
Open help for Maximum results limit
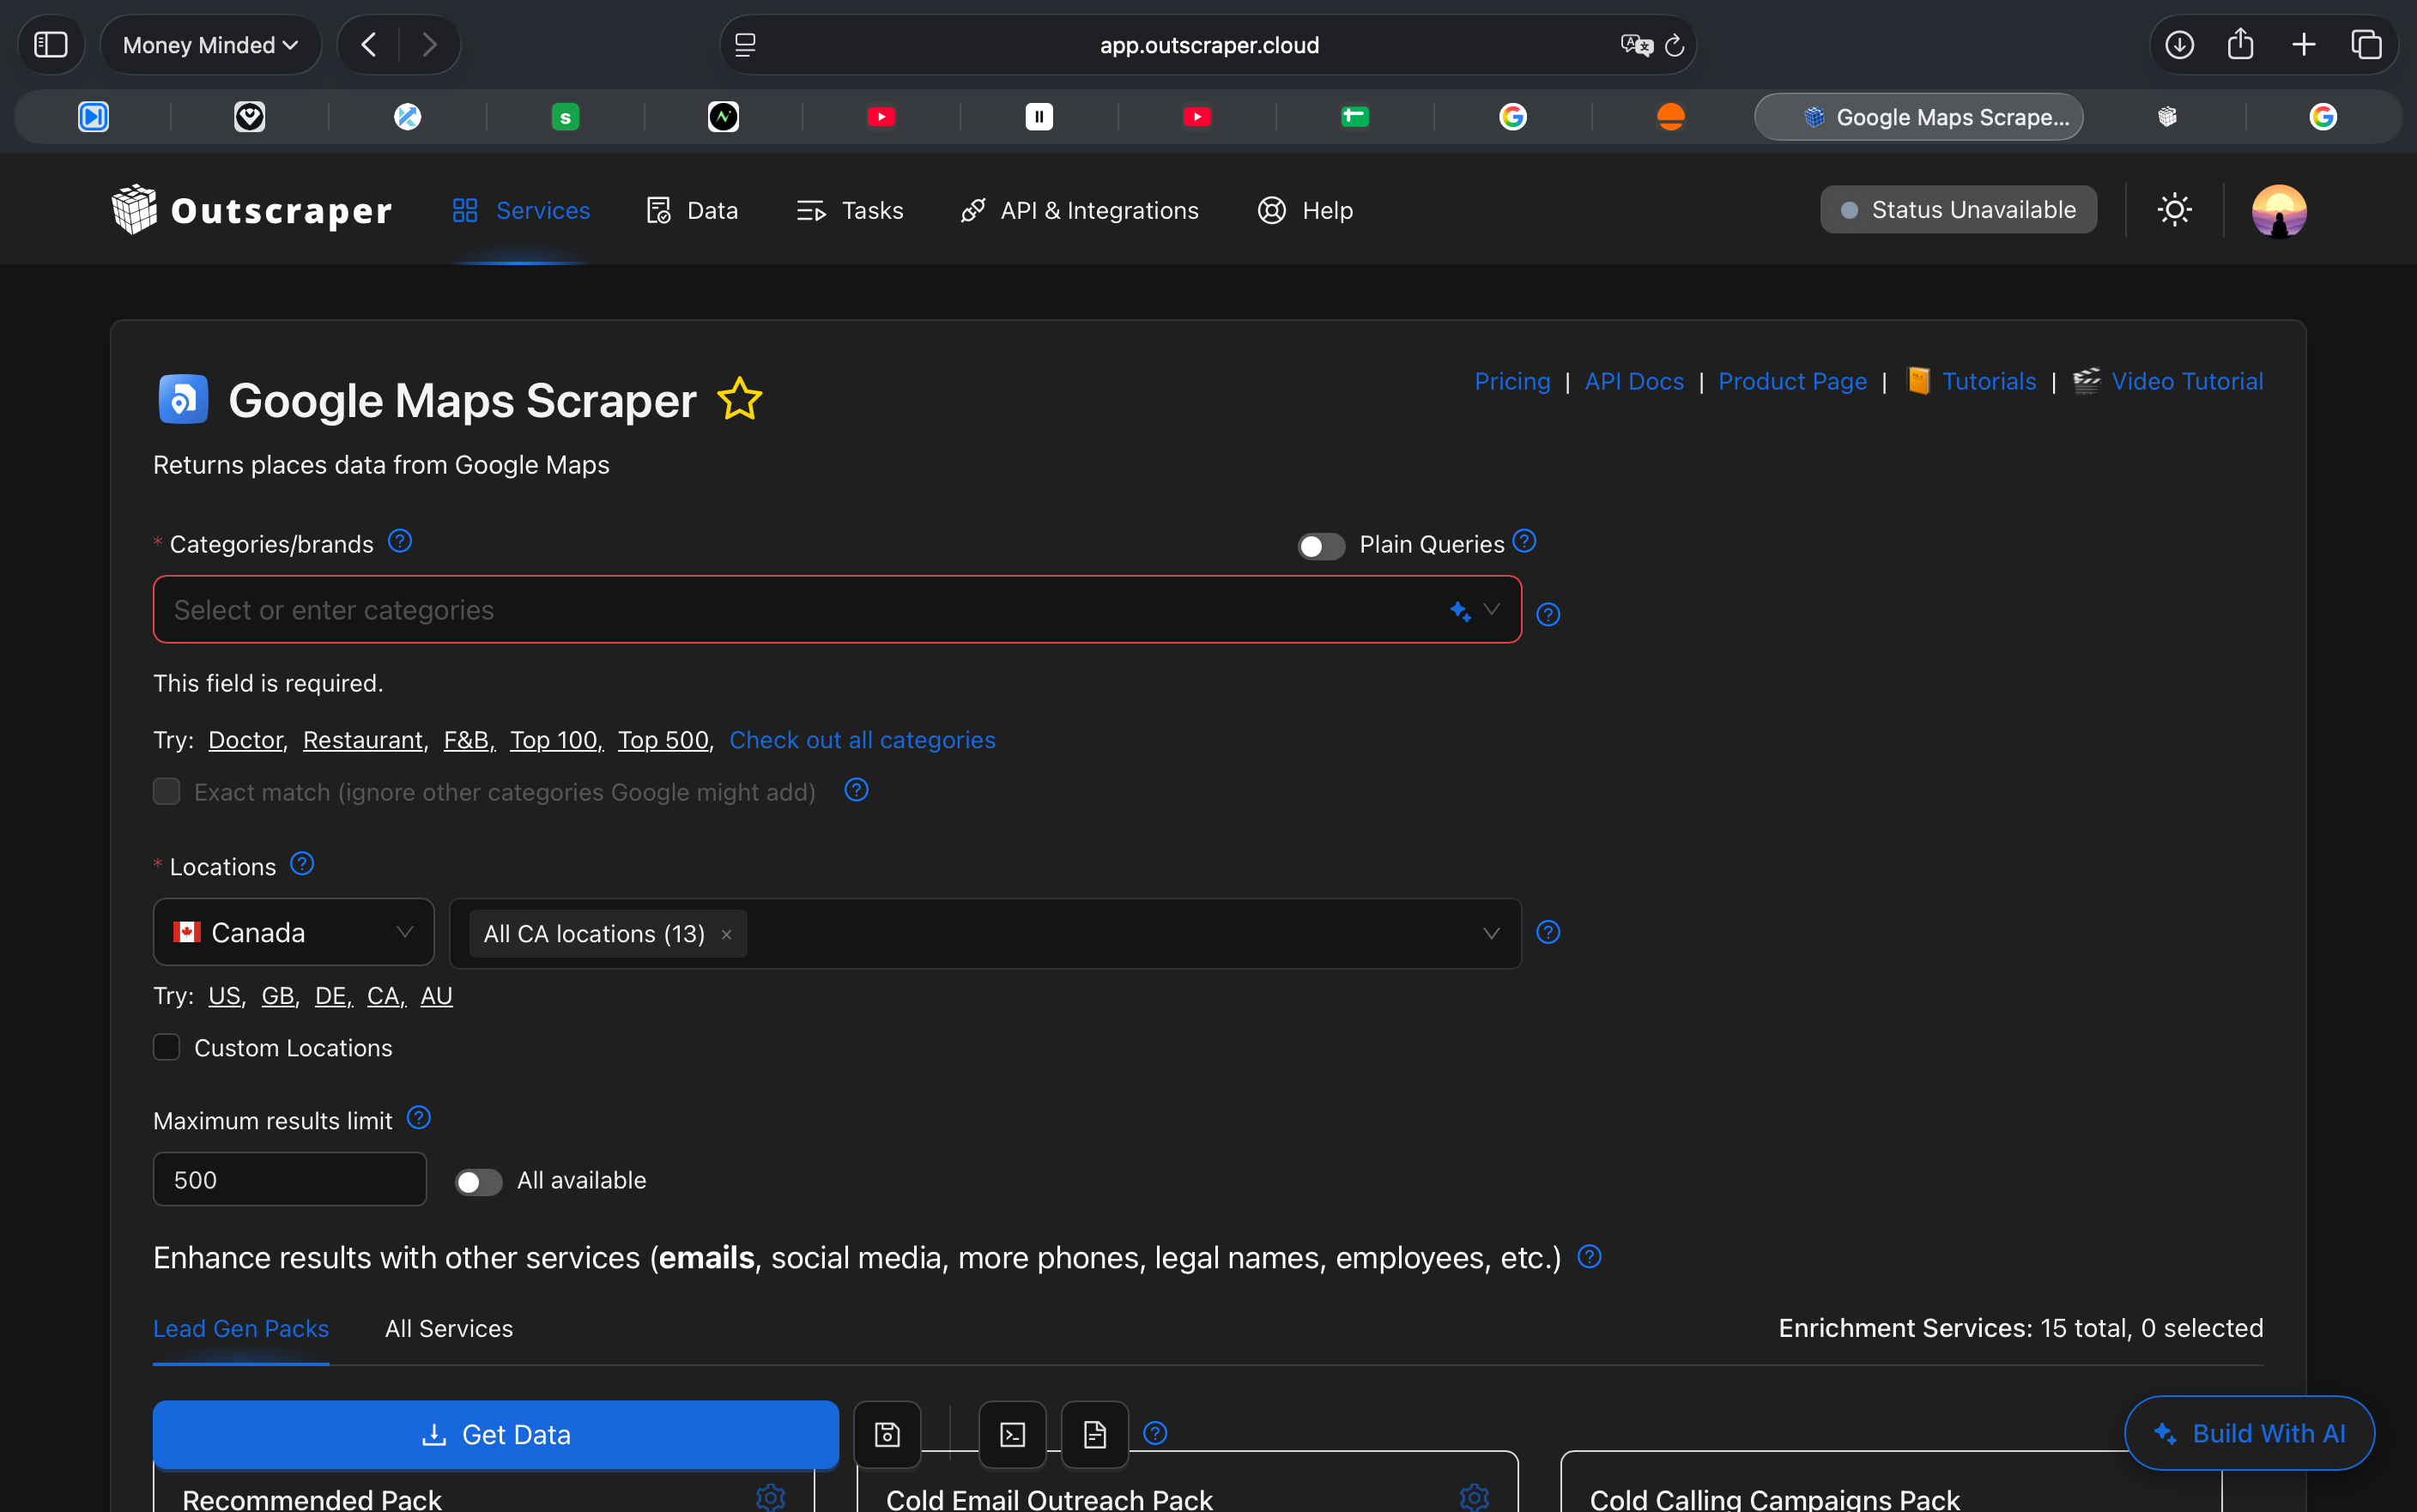(x=419, y=1117)
